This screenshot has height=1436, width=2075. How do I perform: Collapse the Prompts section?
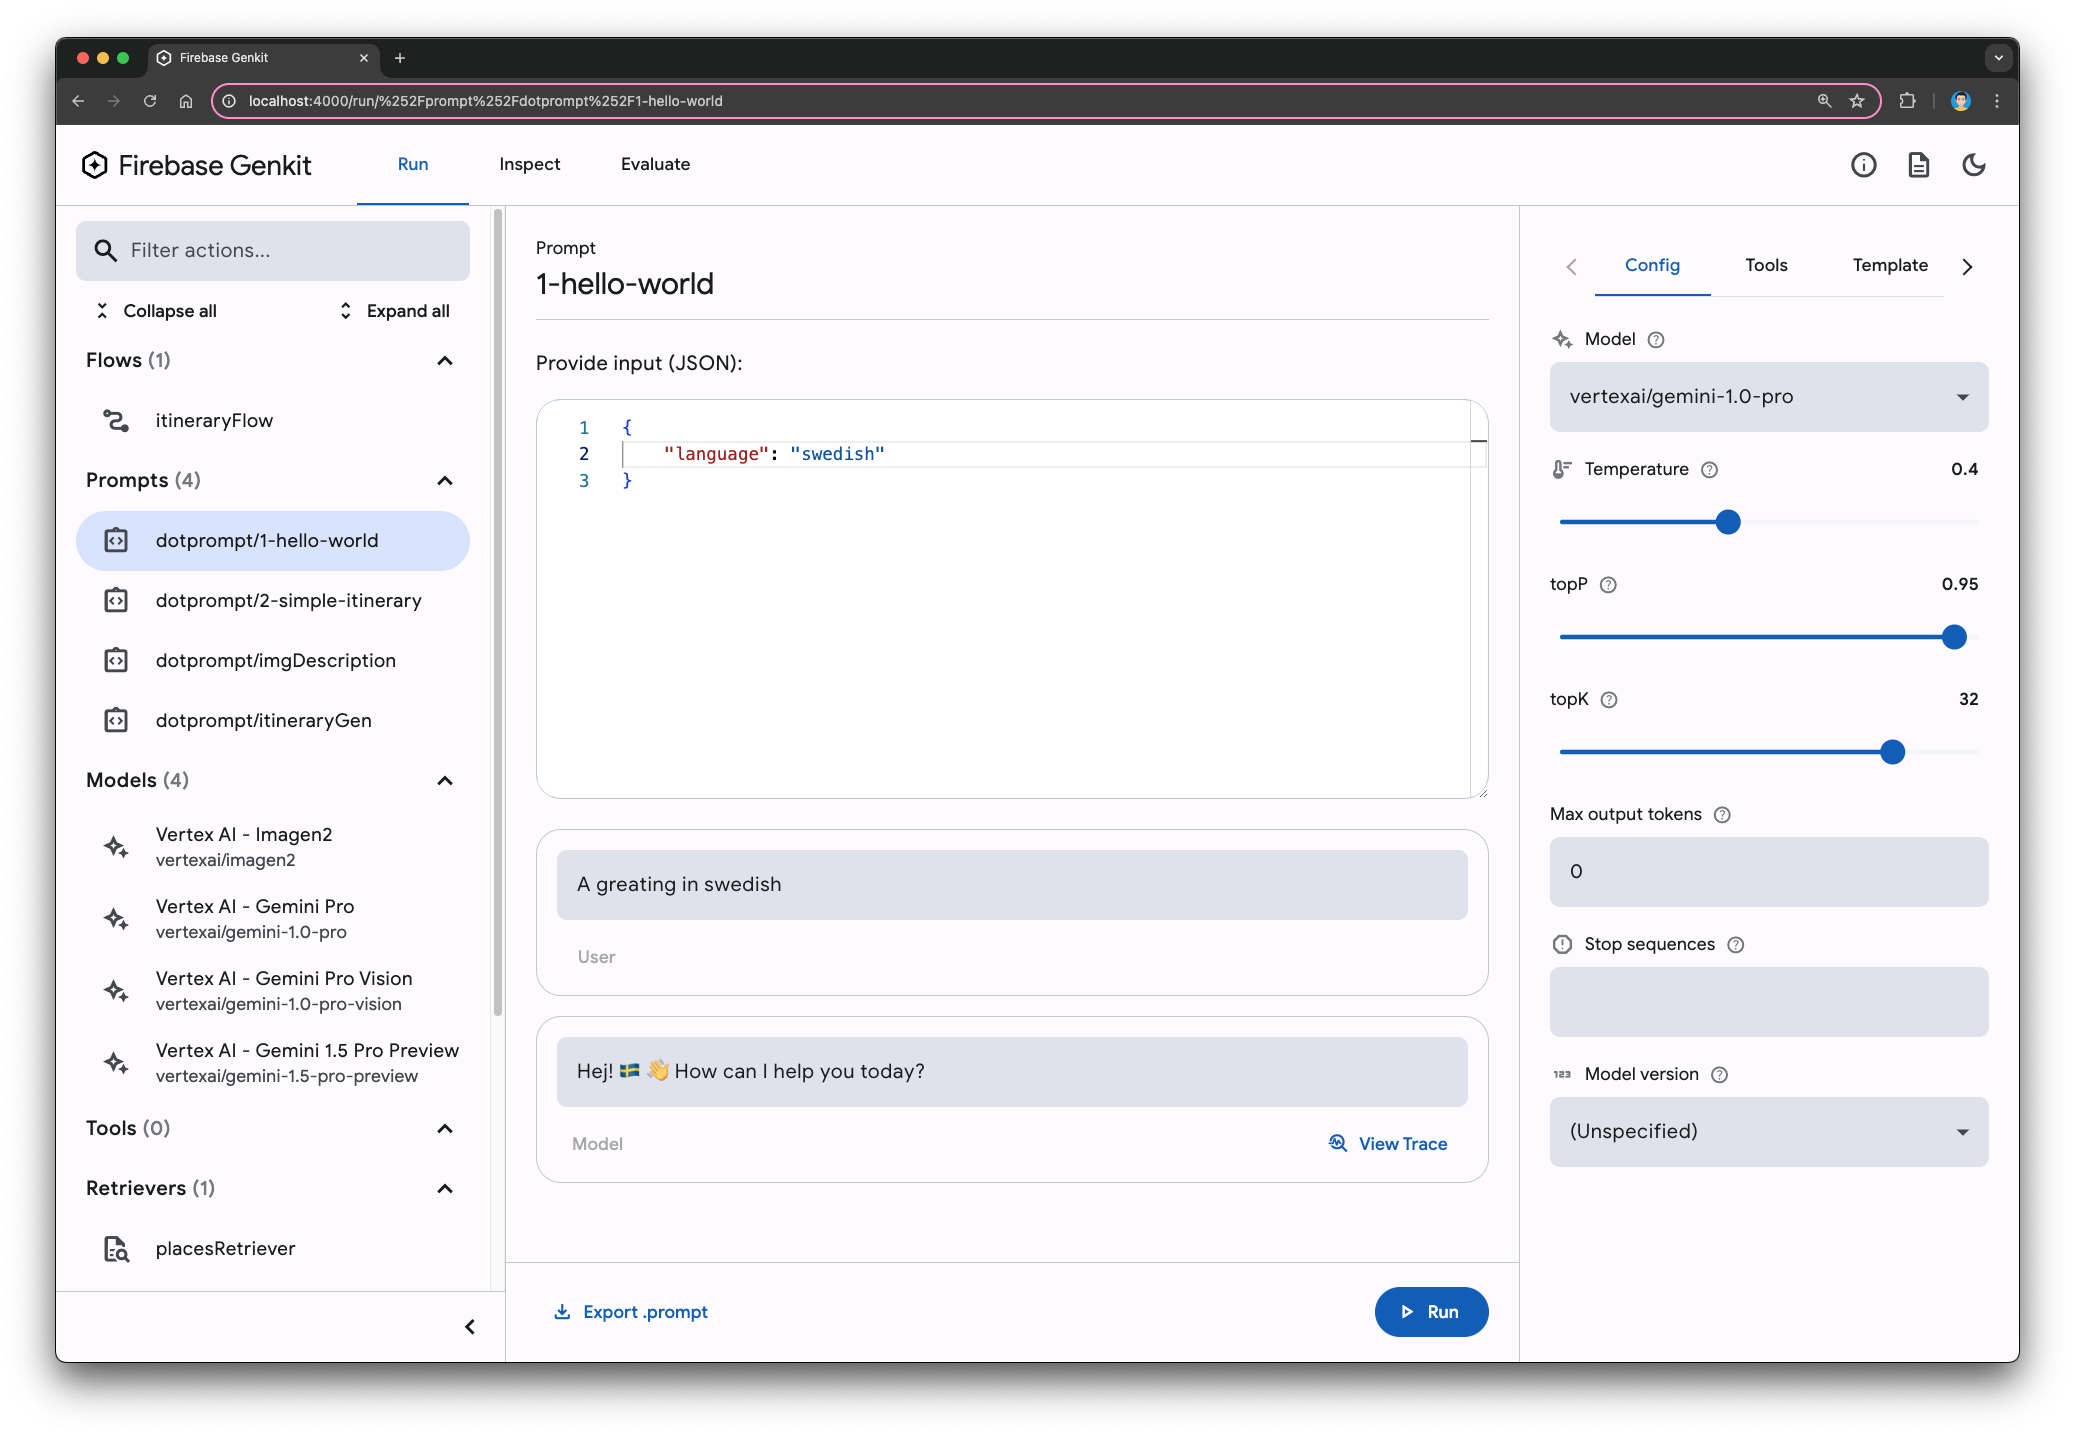(x=446, y=479)
